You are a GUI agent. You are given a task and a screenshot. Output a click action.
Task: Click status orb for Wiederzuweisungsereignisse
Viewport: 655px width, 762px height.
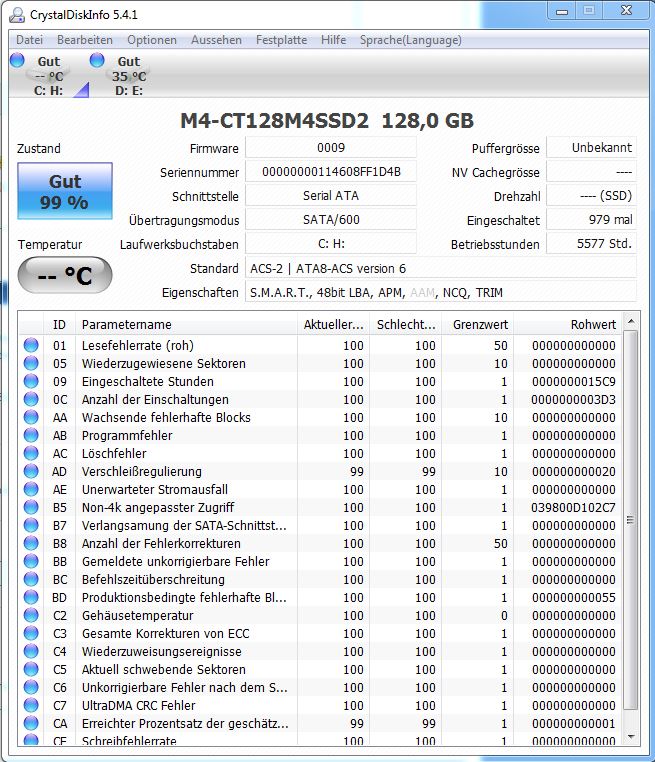point(31,651)
